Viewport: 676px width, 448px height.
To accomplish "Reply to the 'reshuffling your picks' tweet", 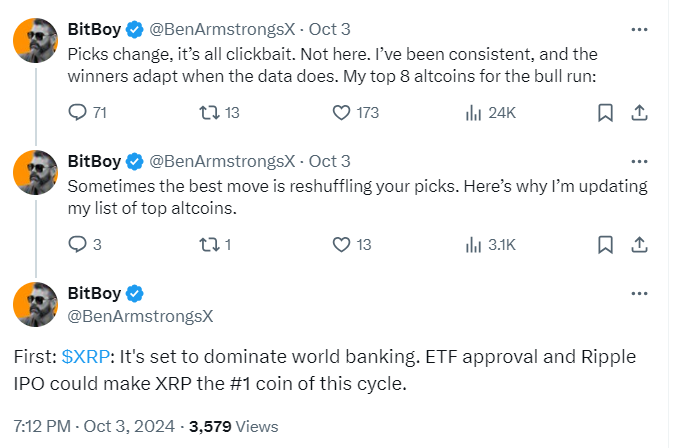I will coord(78,244).
